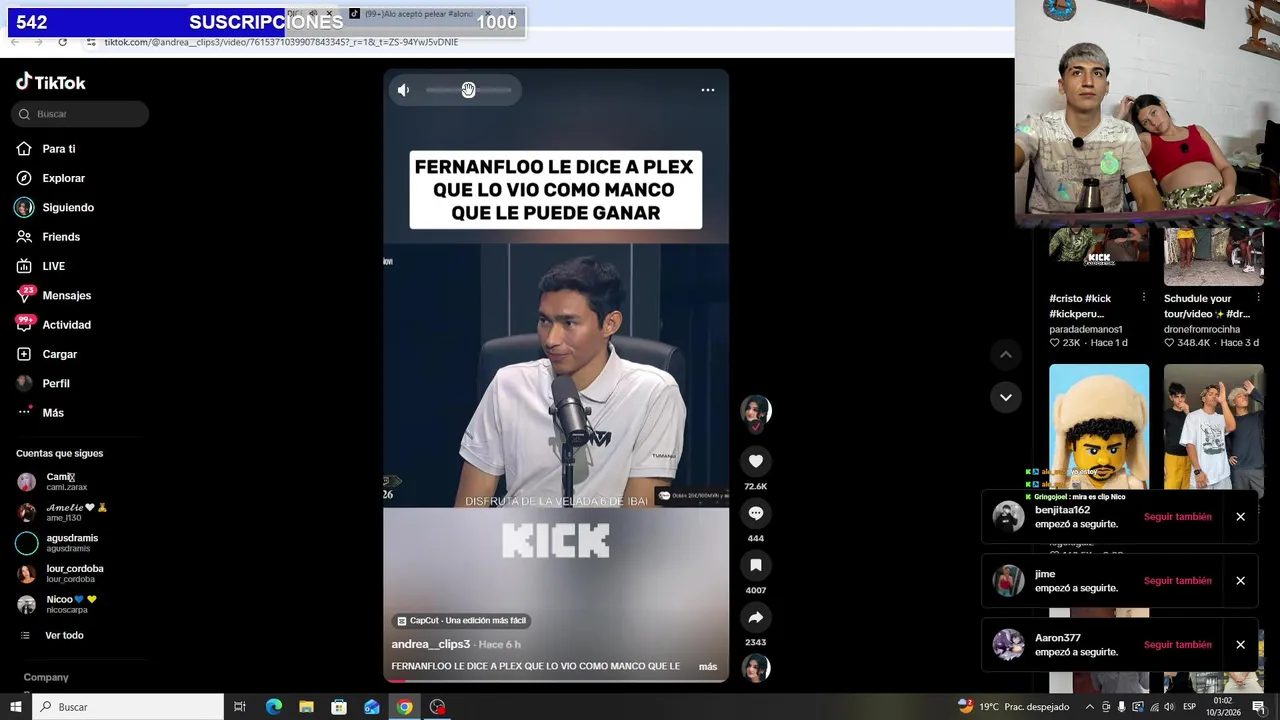
Task: Open the Schudule your tour video thumbnail
Action: coord(1213,256)
